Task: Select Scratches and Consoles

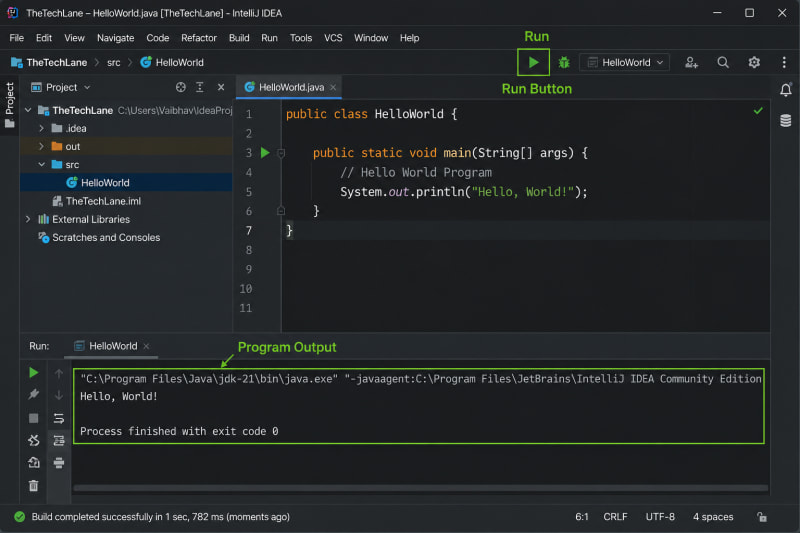Action: click(126, 238)
